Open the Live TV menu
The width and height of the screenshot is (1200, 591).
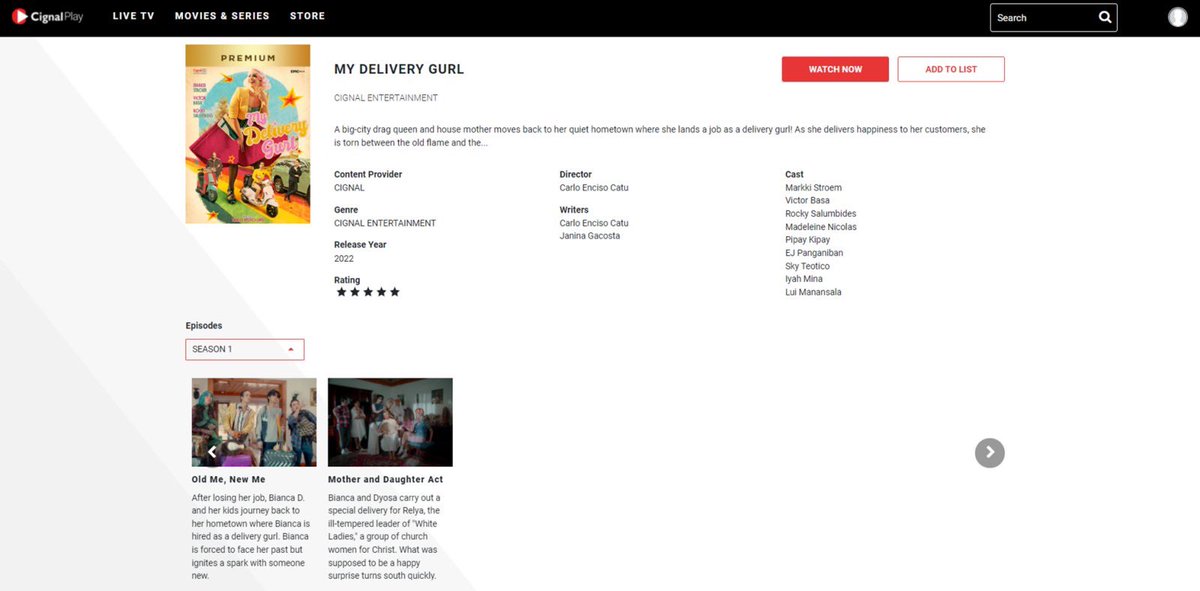(133, 17)
